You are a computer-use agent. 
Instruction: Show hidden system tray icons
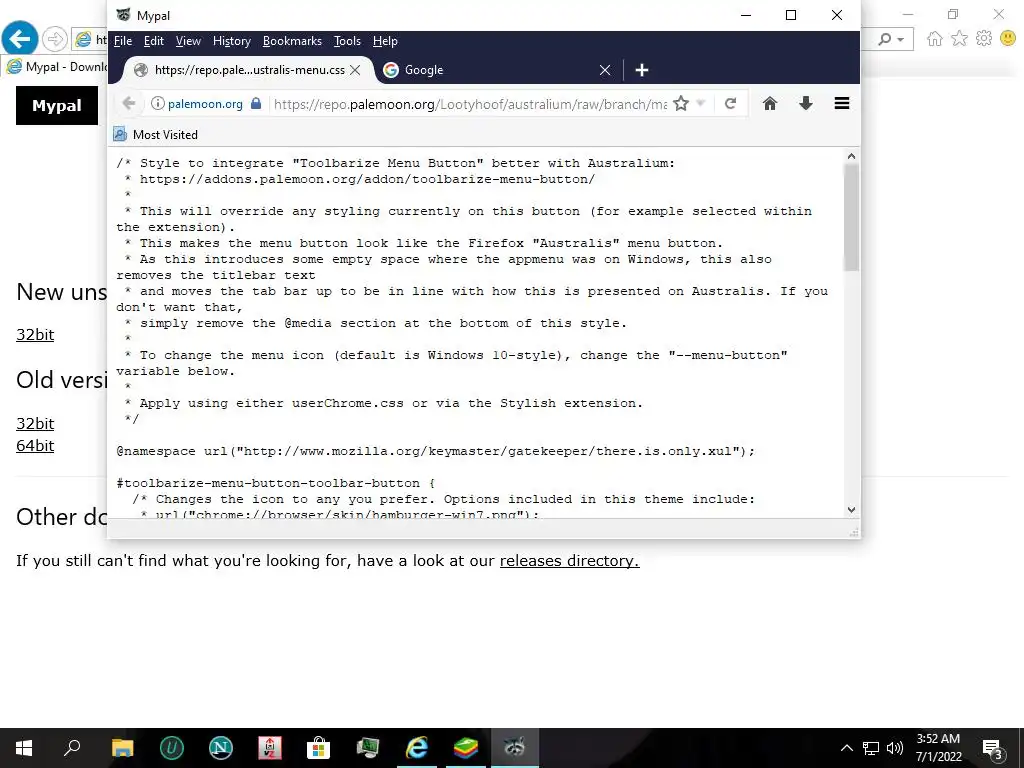[x=846, y=748]
